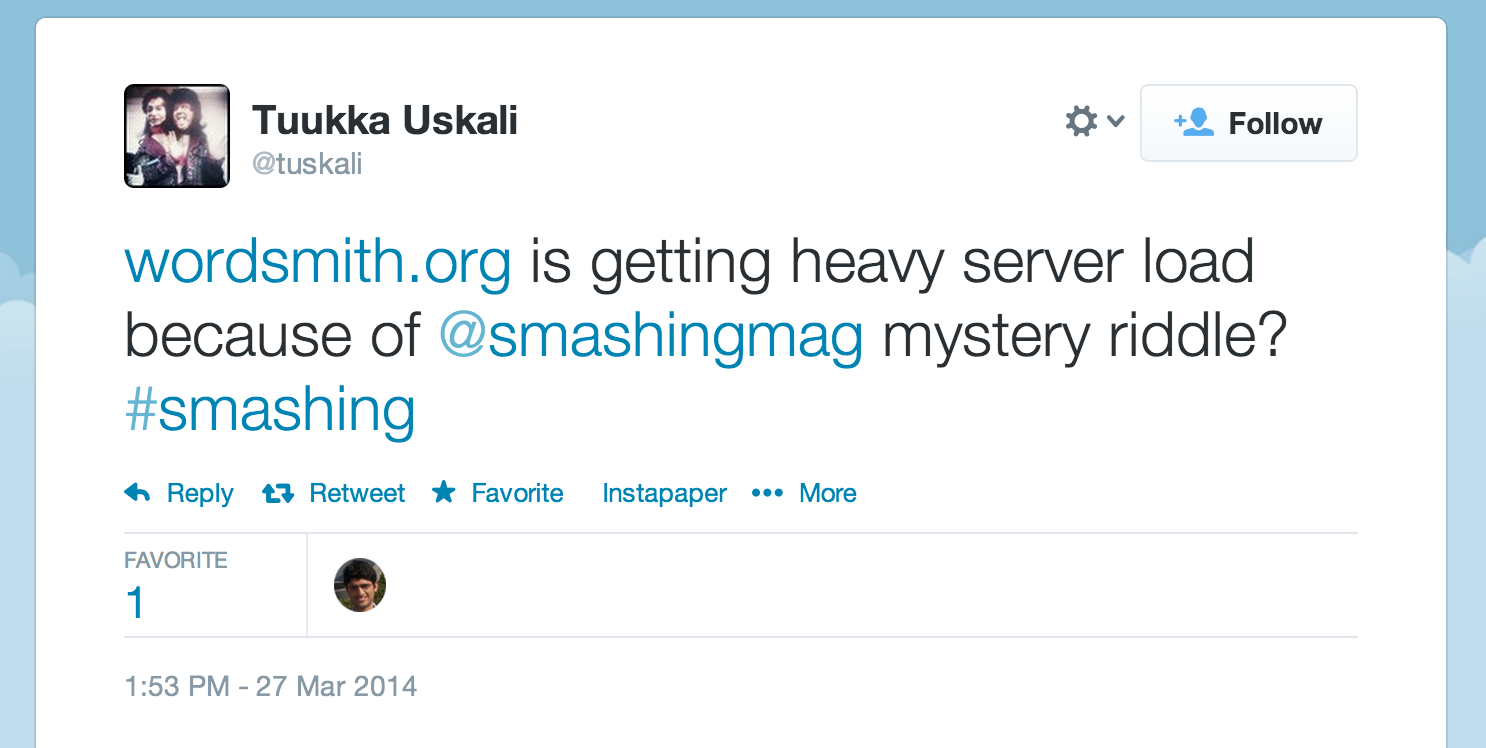Image resolution: width=1486 pixels, height=748 pixels.
Task: Click the Retweet text label
Action: tap(357, 493)
